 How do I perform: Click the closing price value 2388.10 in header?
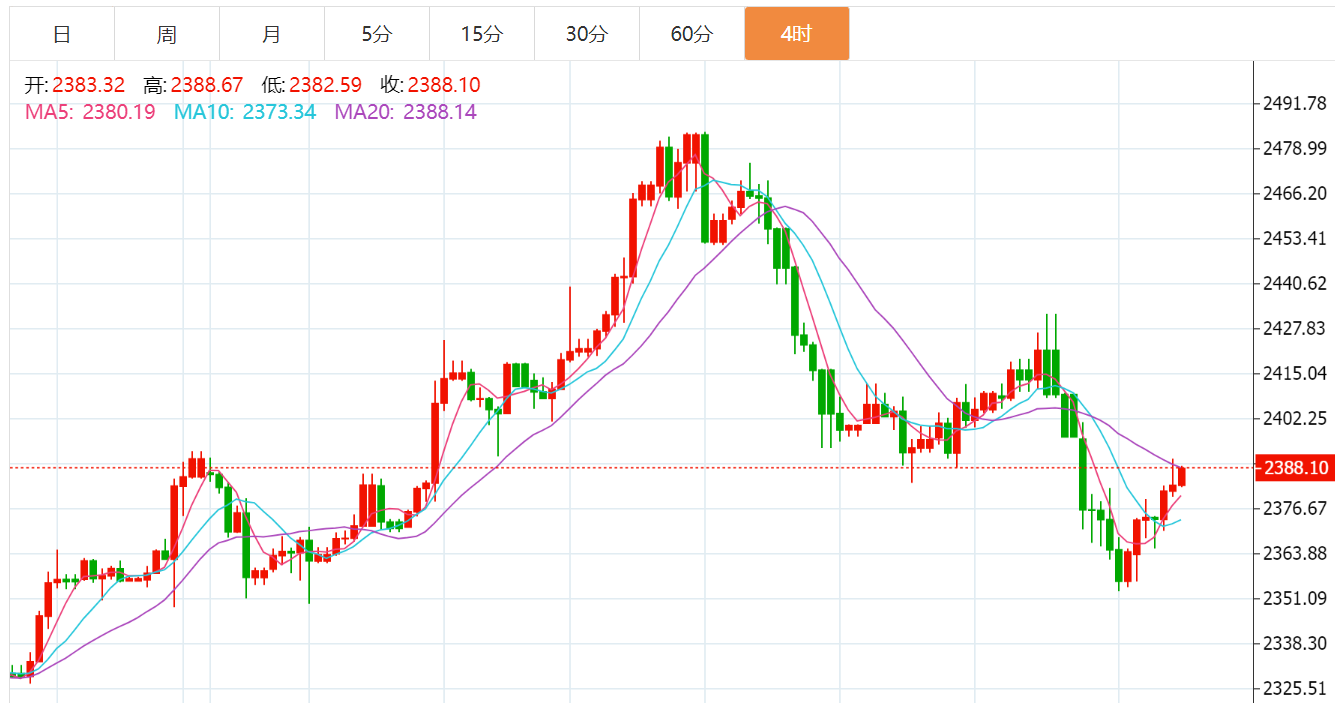click(x=444, y=85)
